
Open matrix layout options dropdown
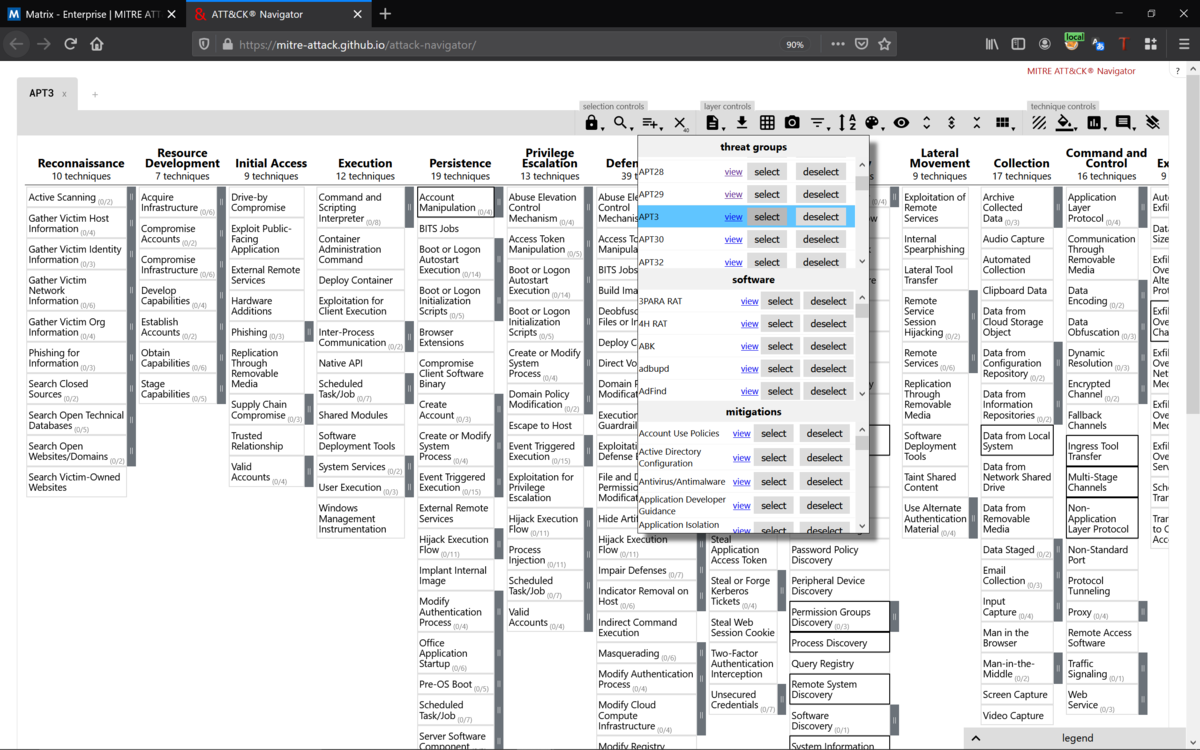[1003, 123]
